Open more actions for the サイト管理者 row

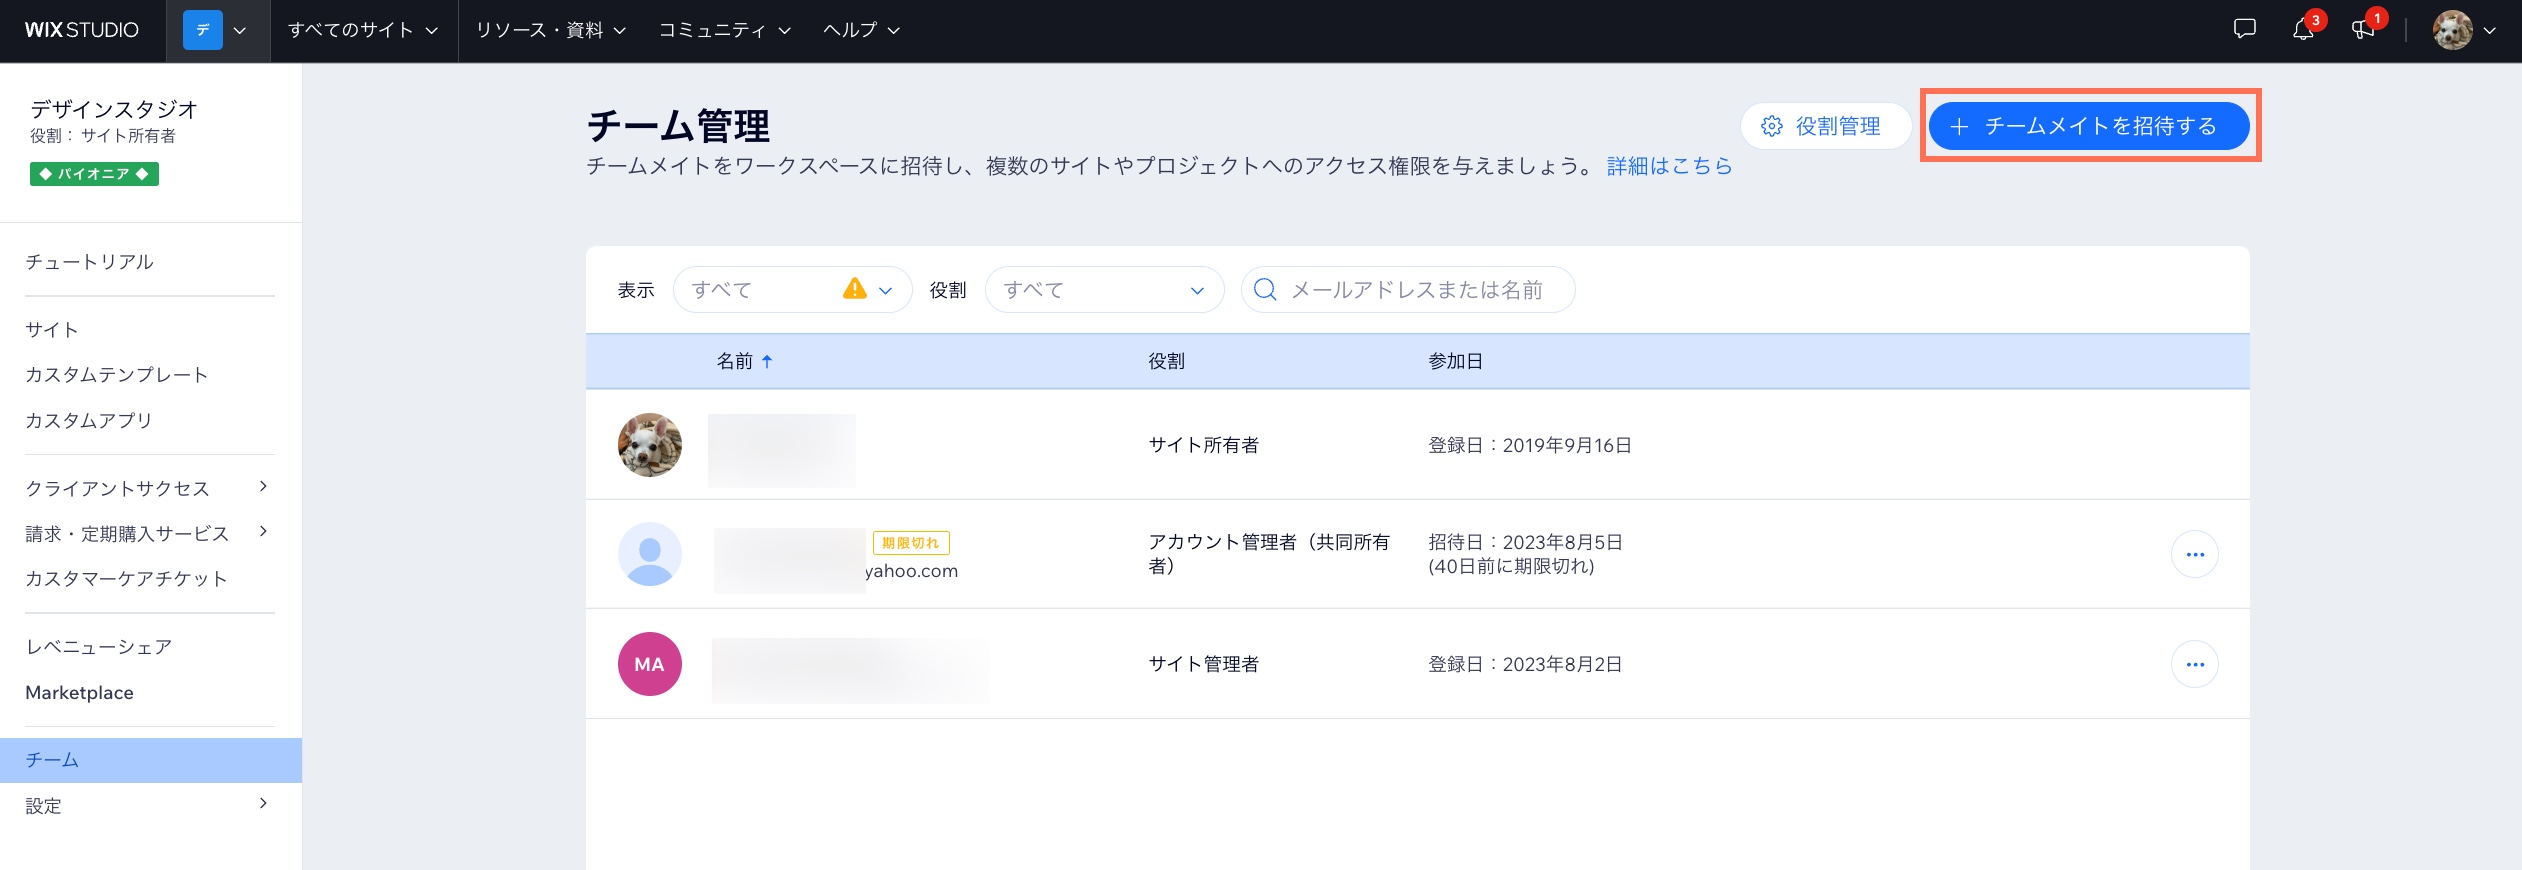coord(2194,664)
